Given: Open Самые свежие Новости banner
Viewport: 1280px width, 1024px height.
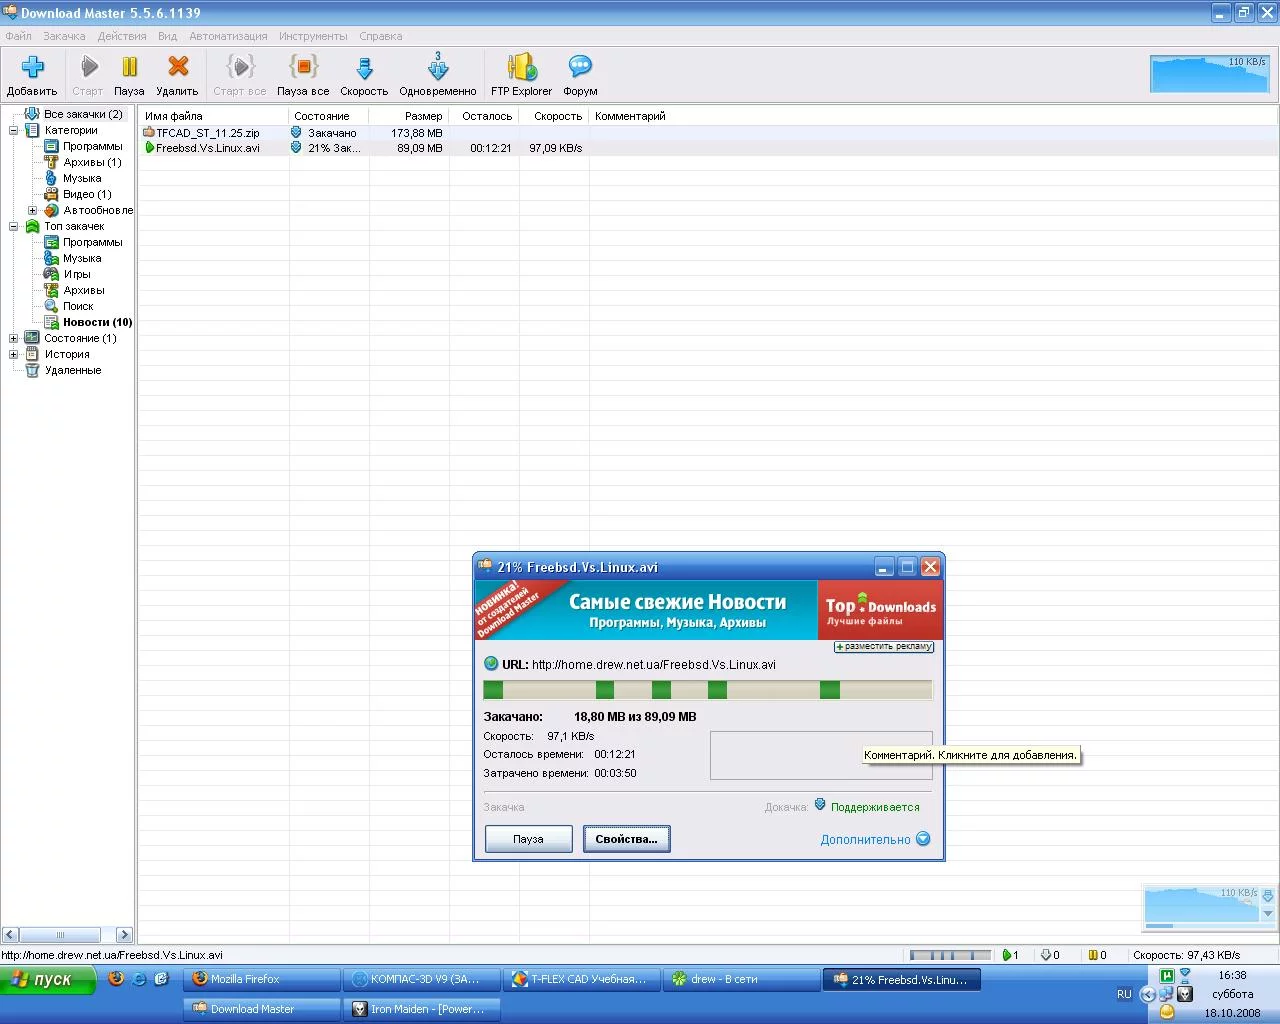Looking at the screenshot, I should coord(646,610).
